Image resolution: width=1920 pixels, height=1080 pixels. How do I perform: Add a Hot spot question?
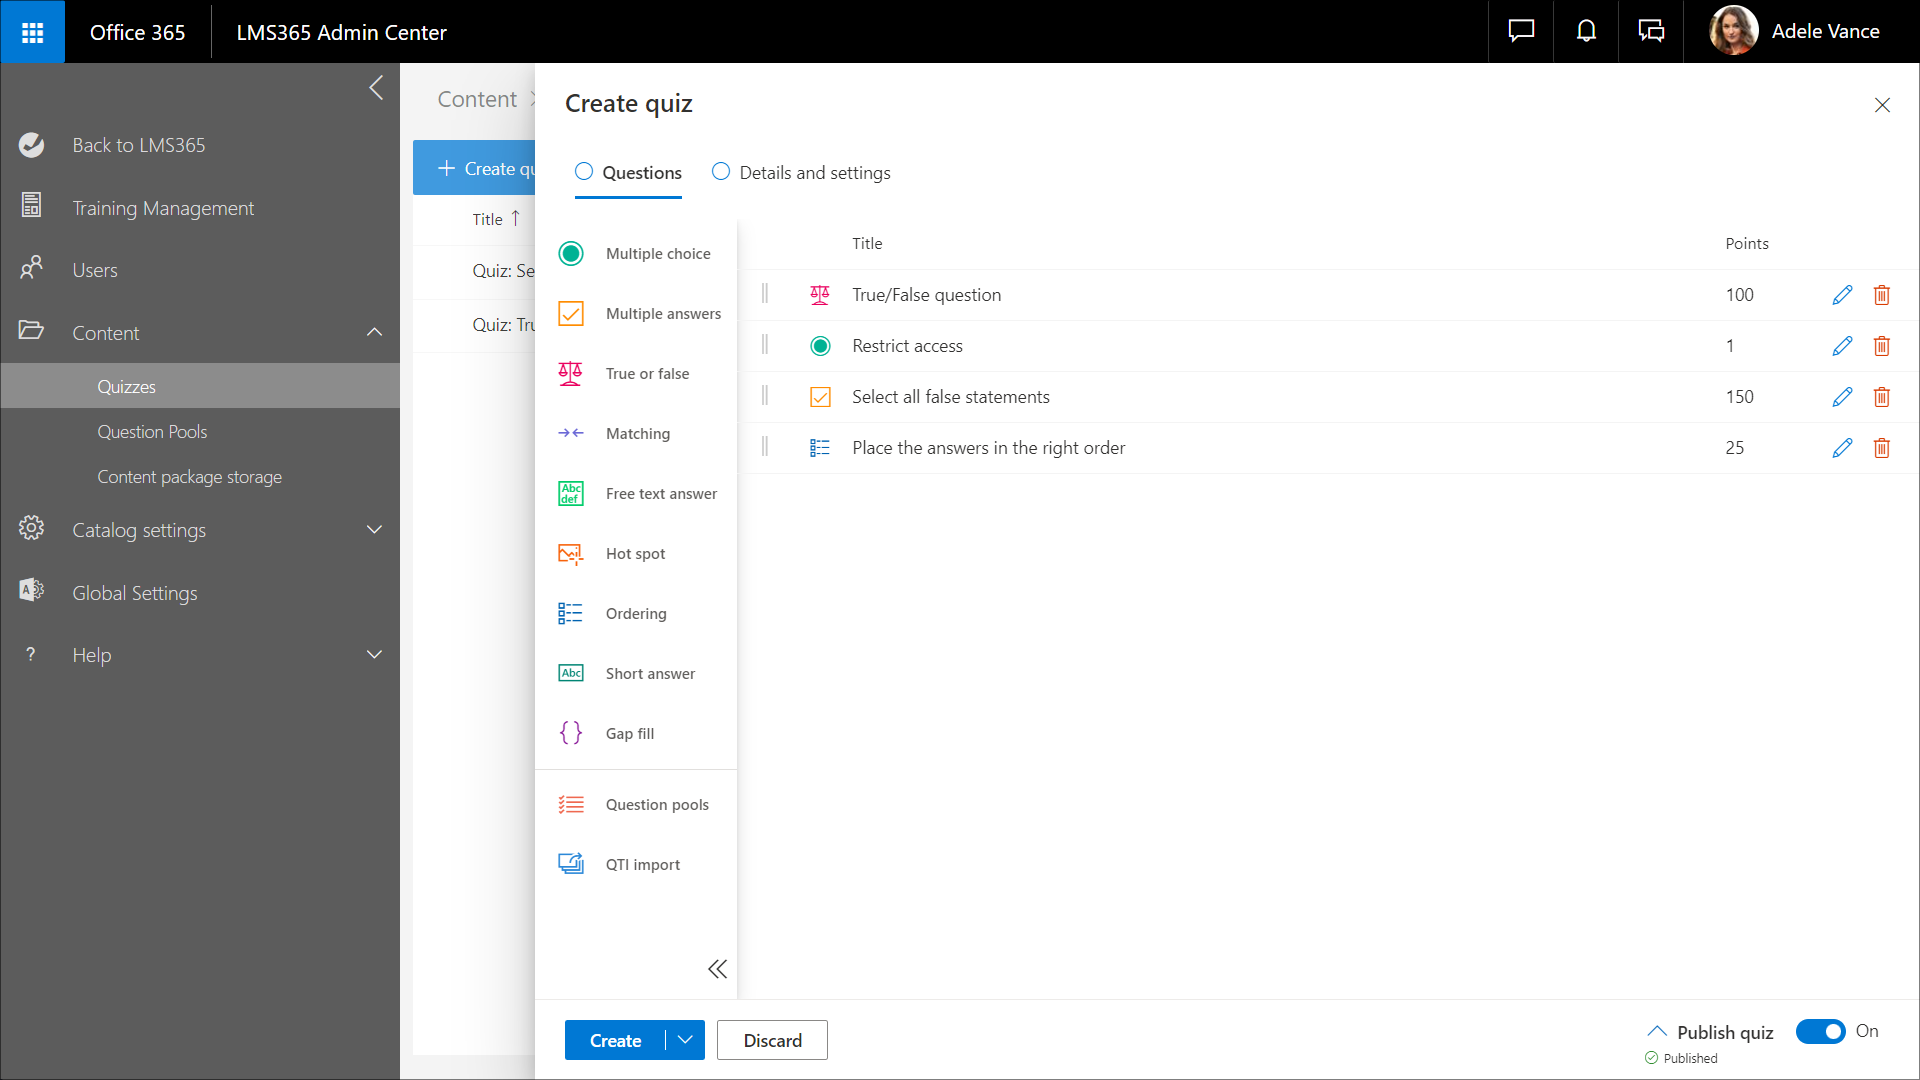point(635,554)
